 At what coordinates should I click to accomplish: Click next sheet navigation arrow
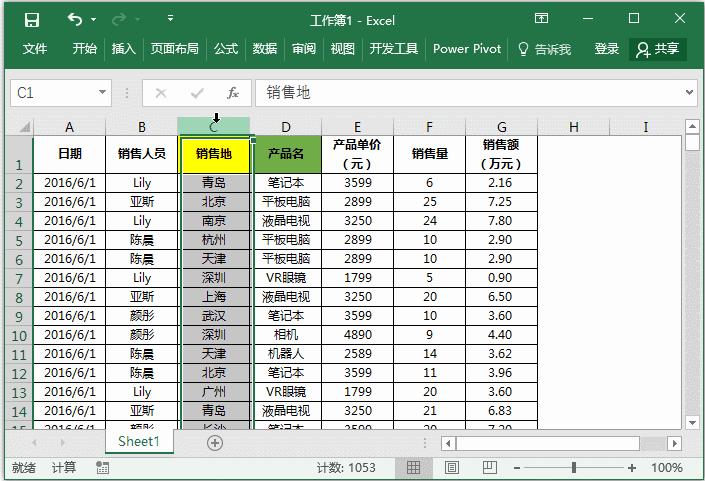pos(62,443)
